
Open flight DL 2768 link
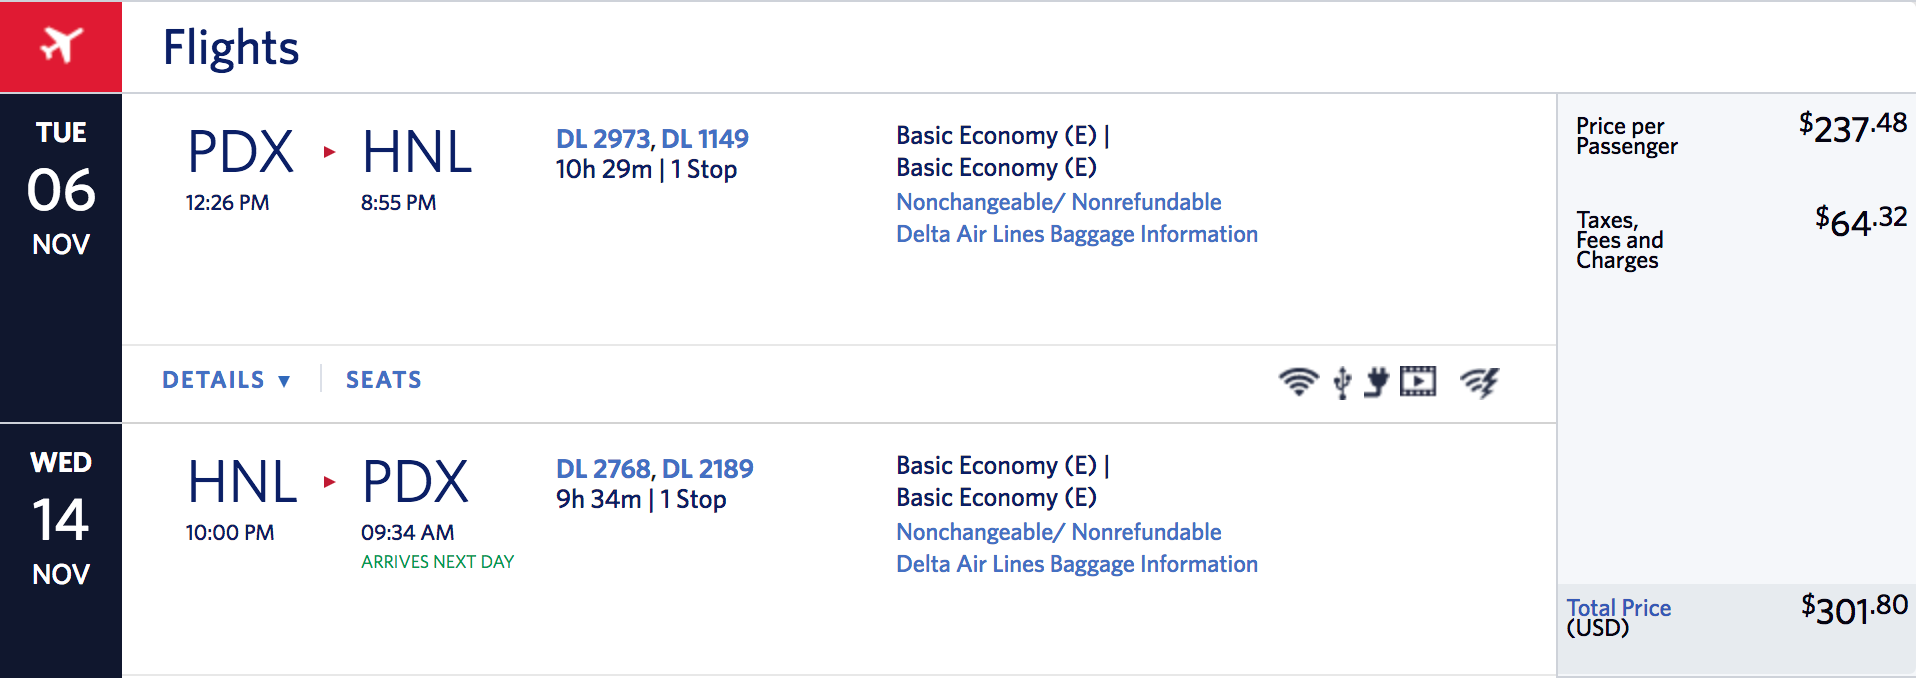(x=603, y=468)
